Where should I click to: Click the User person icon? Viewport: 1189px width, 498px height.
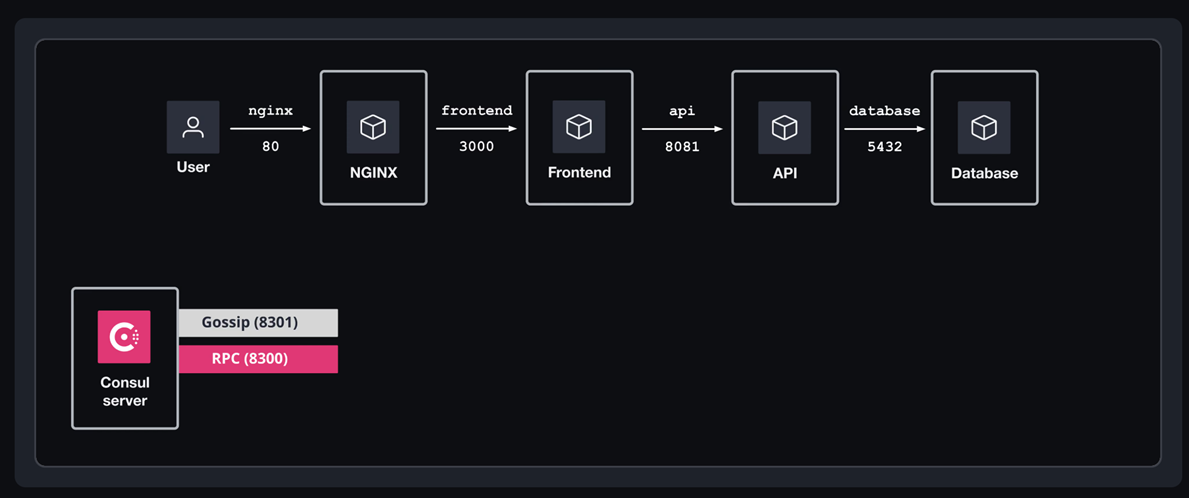193,127
